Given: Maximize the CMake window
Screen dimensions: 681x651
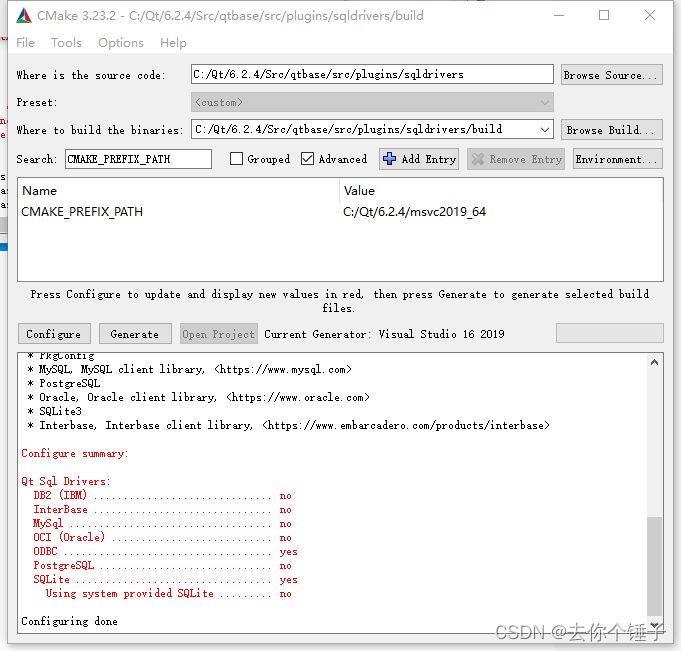Looking at the screenshot, I should tap(604, 16).
